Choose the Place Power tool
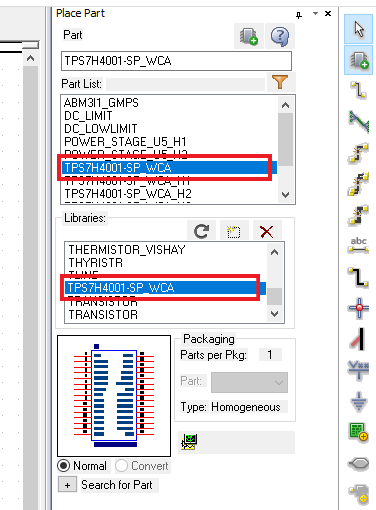376x510 pixels. point(359,370)
